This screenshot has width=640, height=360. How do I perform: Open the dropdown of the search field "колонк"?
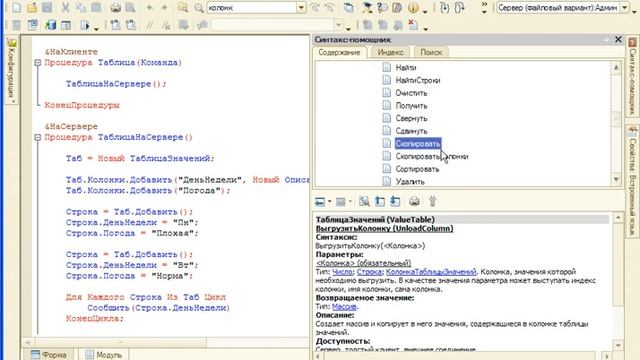pos(301,7)
